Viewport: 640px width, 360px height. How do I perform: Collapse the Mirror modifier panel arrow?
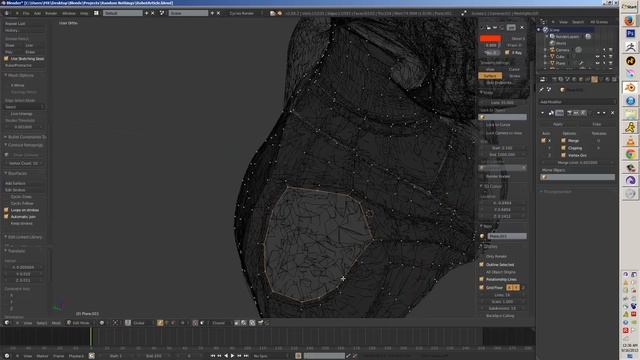[x=542, y=113]
